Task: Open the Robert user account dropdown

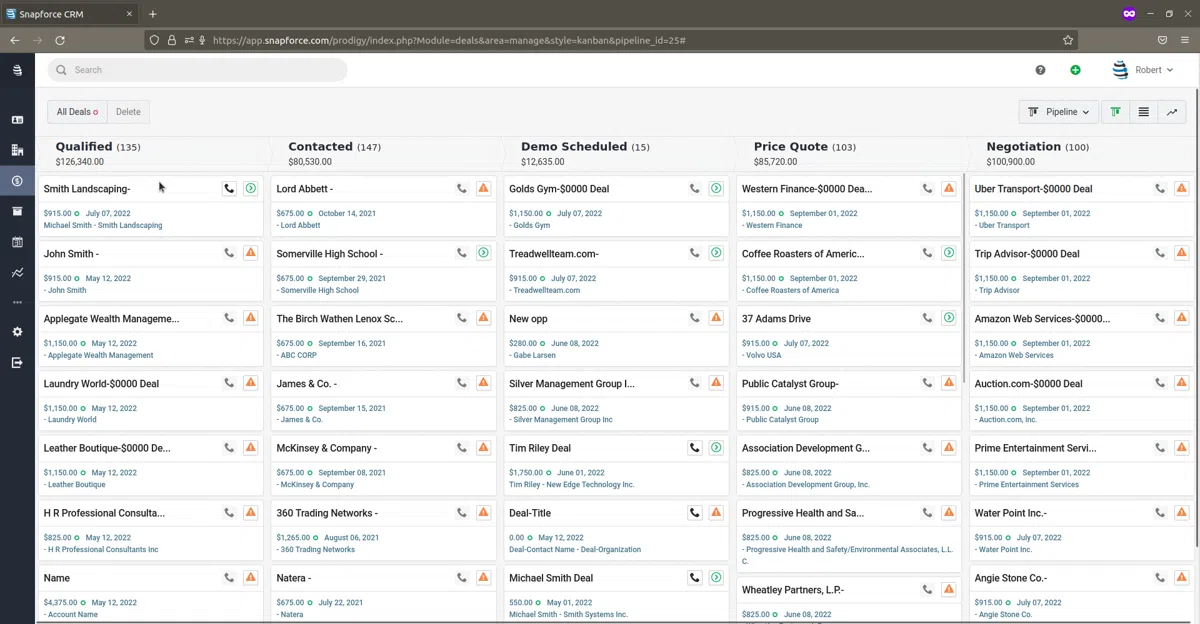Action: tap(1143, 70)
